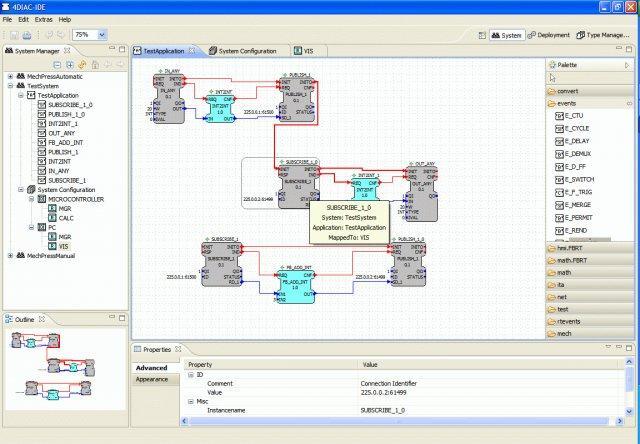This screenshot has height=444, width=640.
Task: Open the Type Manager perspective
Action: pos(602,35)
